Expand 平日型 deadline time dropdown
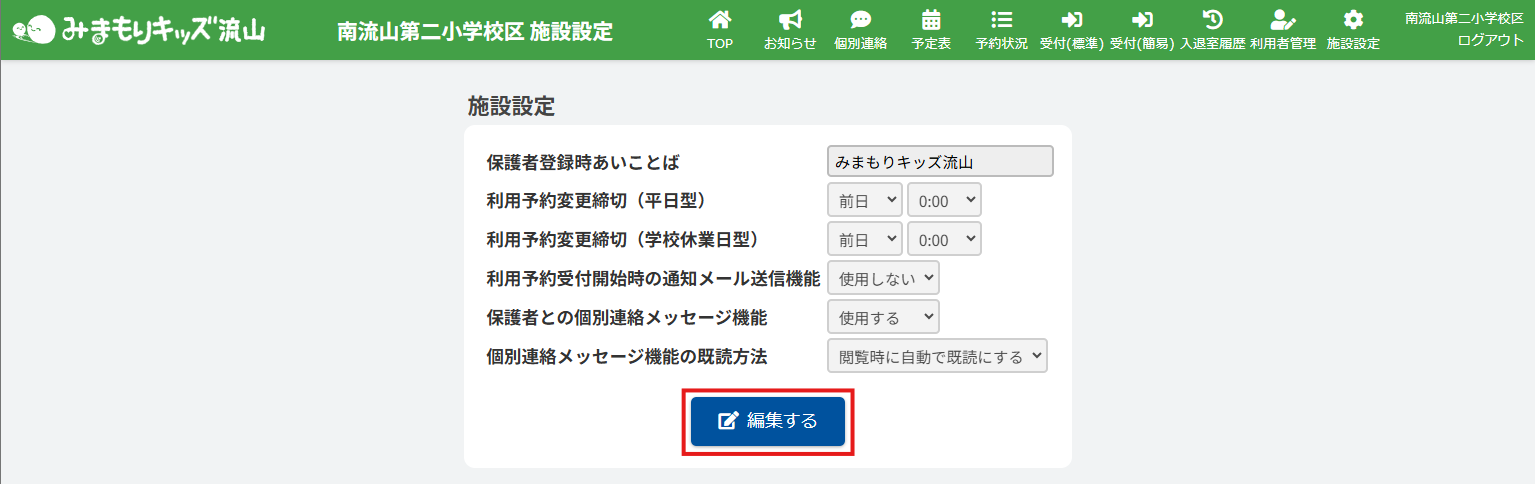This screenshot has height=484, width=1535. point(944,200)
